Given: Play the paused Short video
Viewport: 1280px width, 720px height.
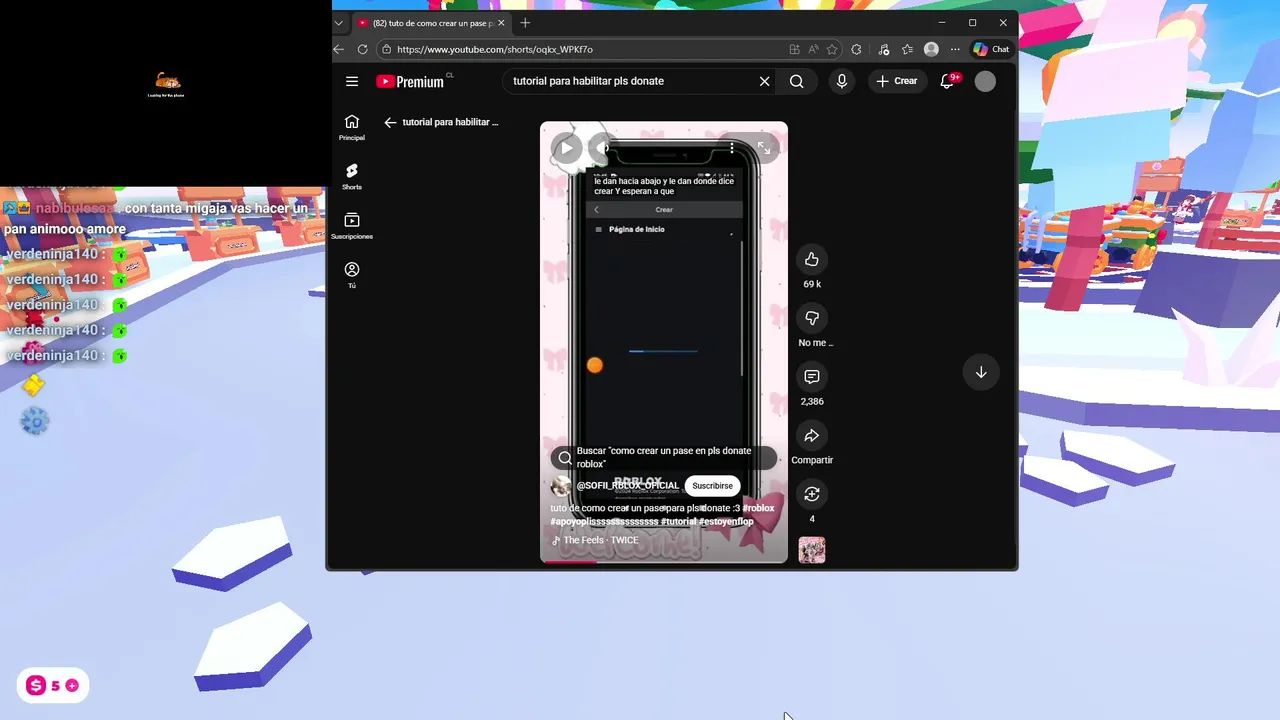Looking at the screenshot, I should 566,148.
